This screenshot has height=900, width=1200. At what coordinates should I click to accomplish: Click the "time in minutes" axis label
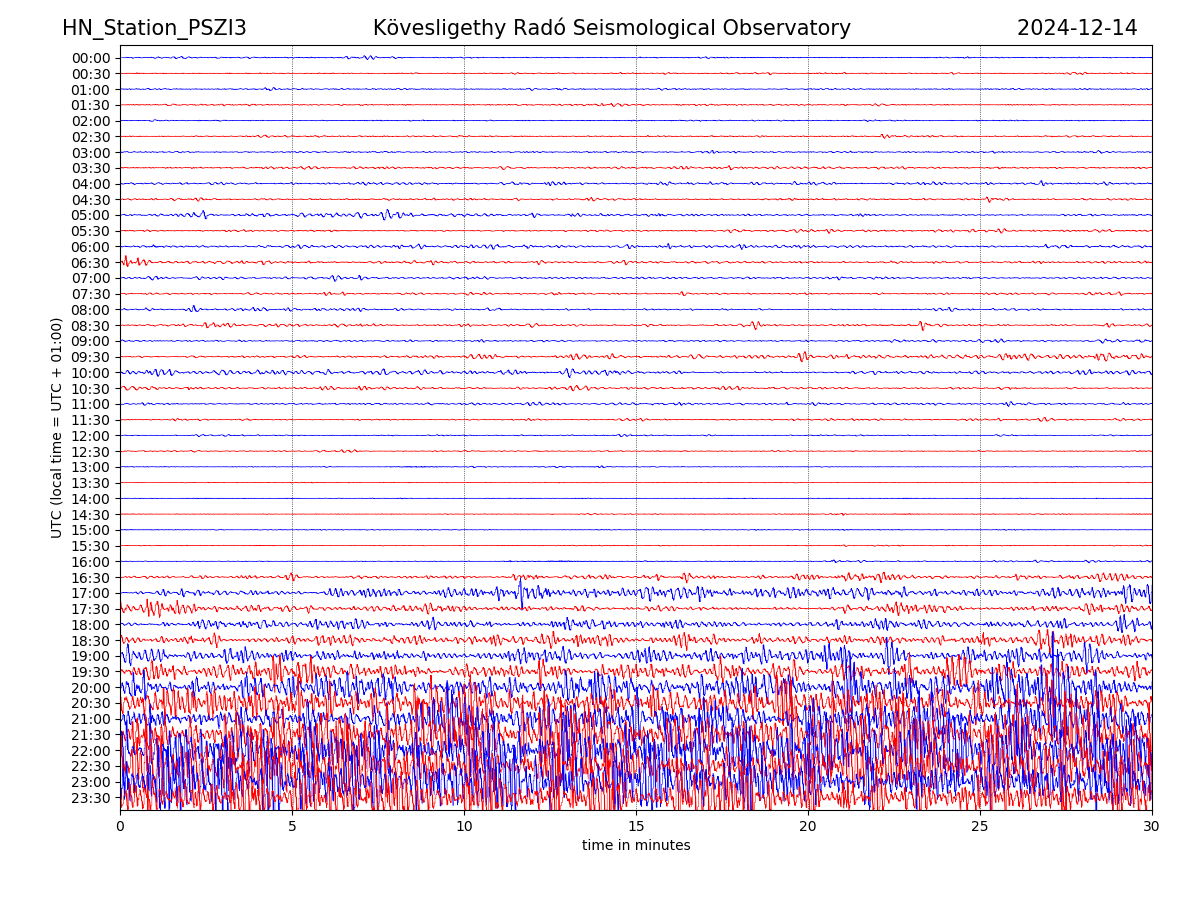(636, 846)
